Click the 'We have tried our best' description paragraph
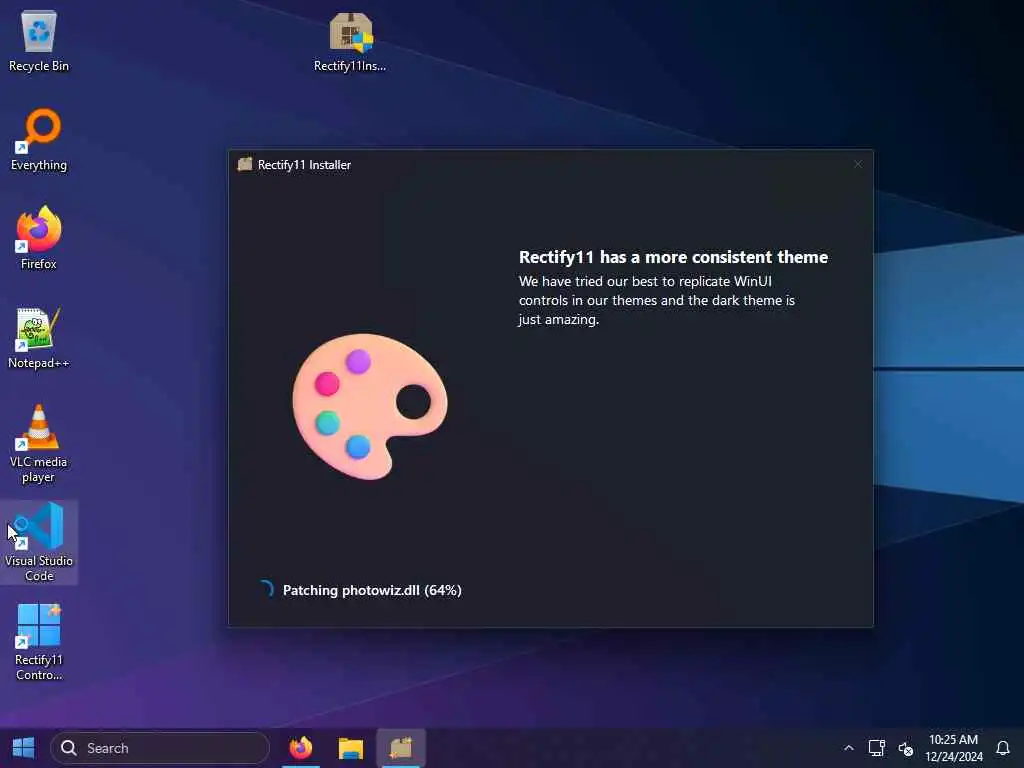 point(656,300)
